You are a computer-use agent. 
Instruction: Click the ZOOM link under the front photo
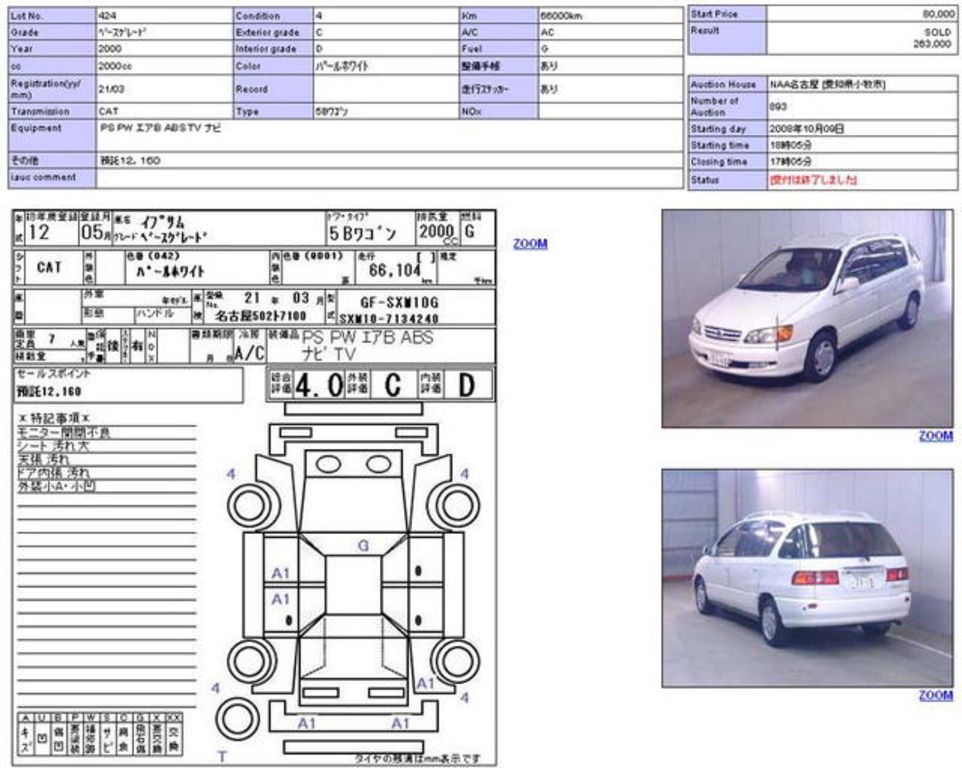point(936,436)
